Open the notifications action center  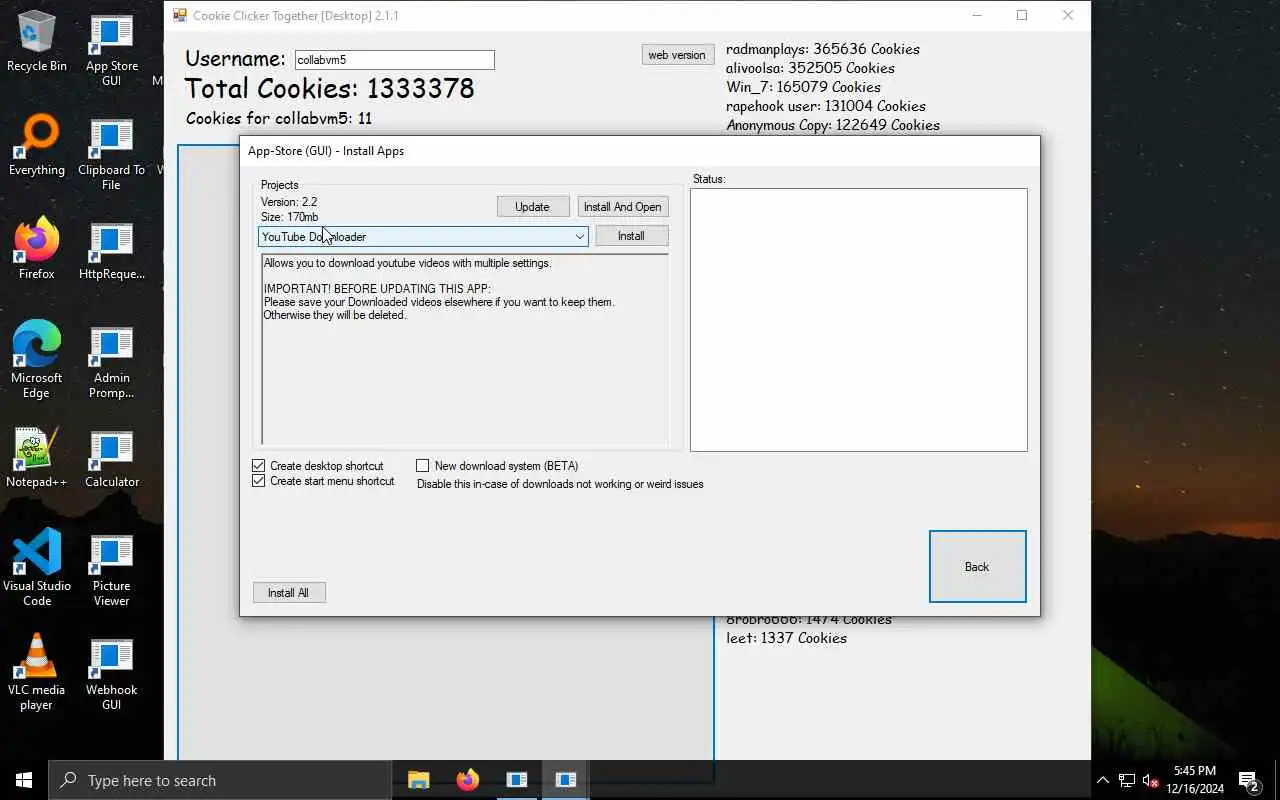(1249, 780)
